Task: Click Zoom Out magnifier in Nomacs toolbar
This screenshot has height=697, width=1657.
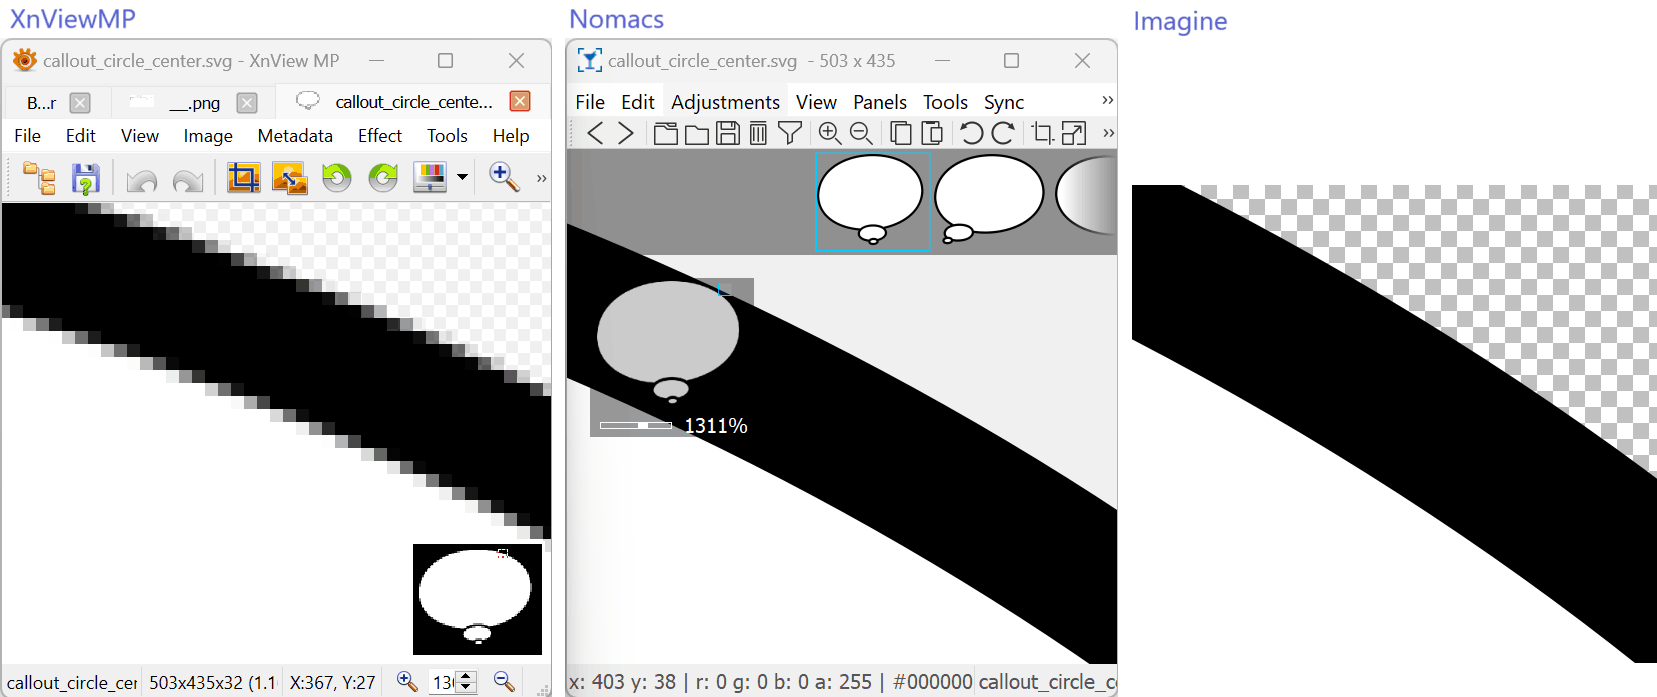Action: 861,133
